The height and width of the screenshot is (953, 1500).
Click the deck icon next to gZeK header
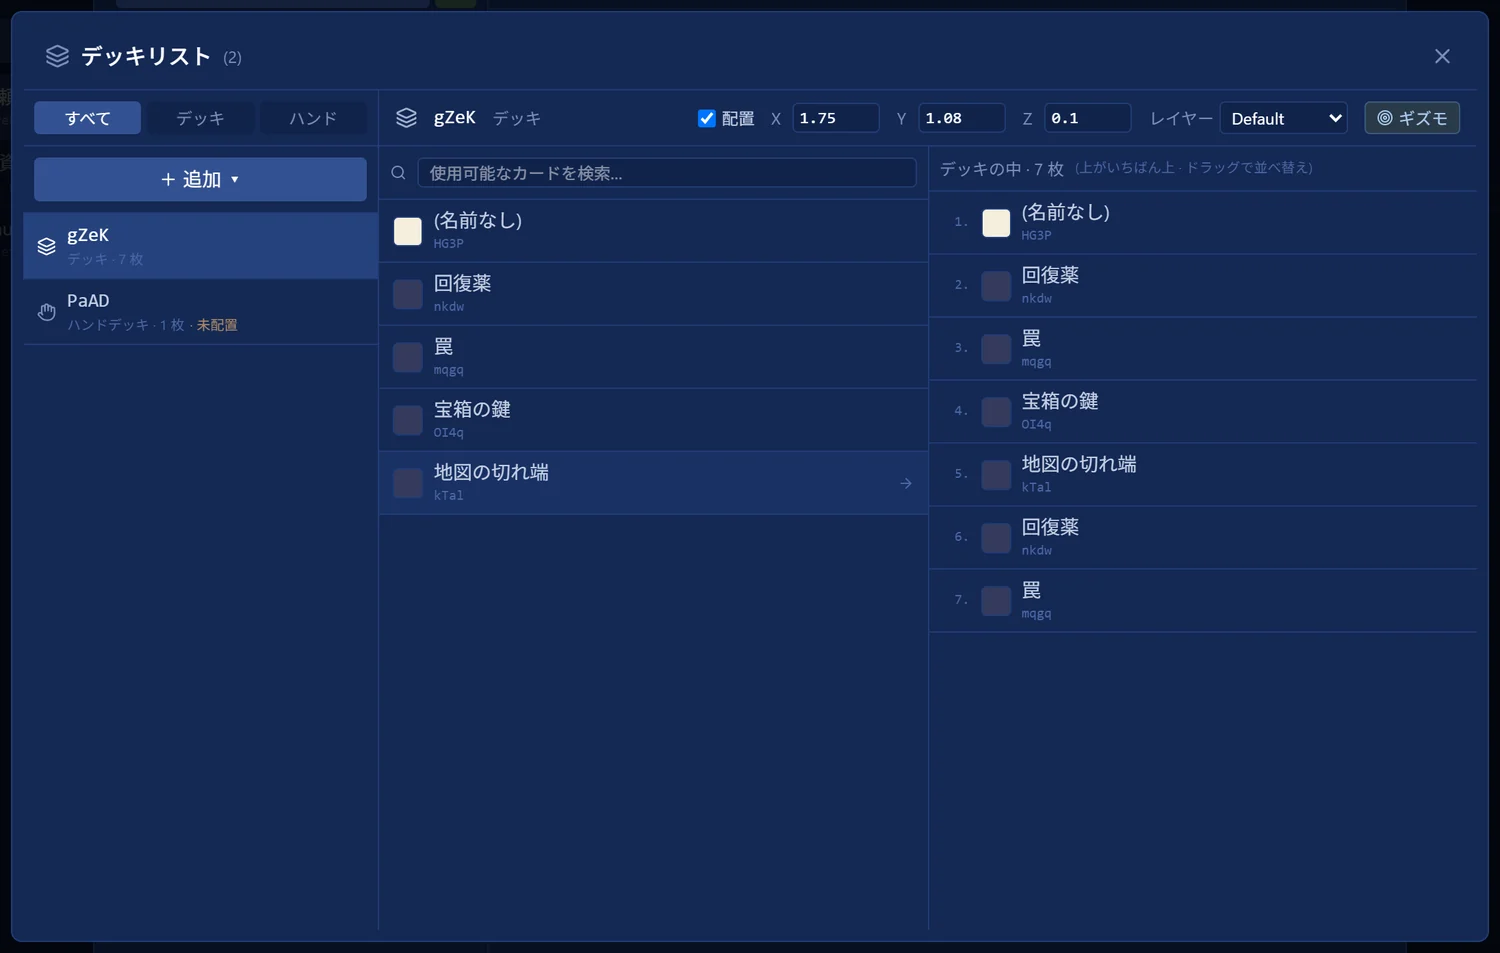click(x=406, y=118)
